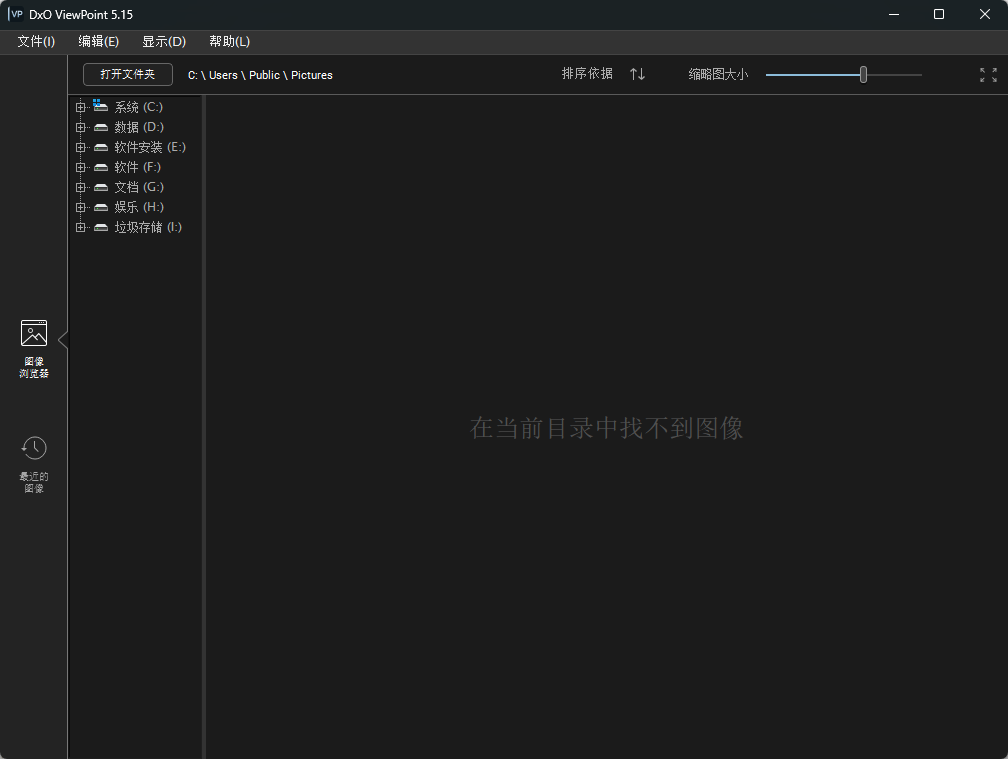Screen dimensions: 1008x759
Task: Select the 娱乐 (H:) drive label
Action: (139, 207)
